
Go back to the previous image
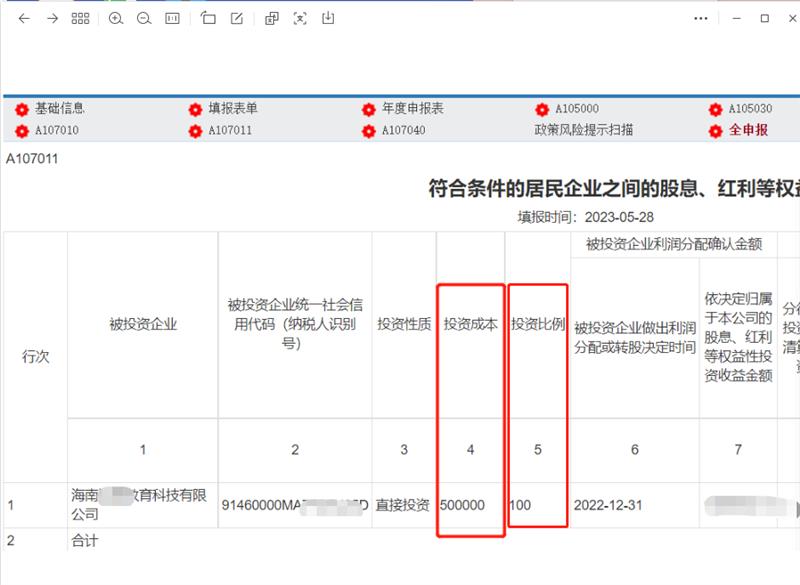coord(24,18)
